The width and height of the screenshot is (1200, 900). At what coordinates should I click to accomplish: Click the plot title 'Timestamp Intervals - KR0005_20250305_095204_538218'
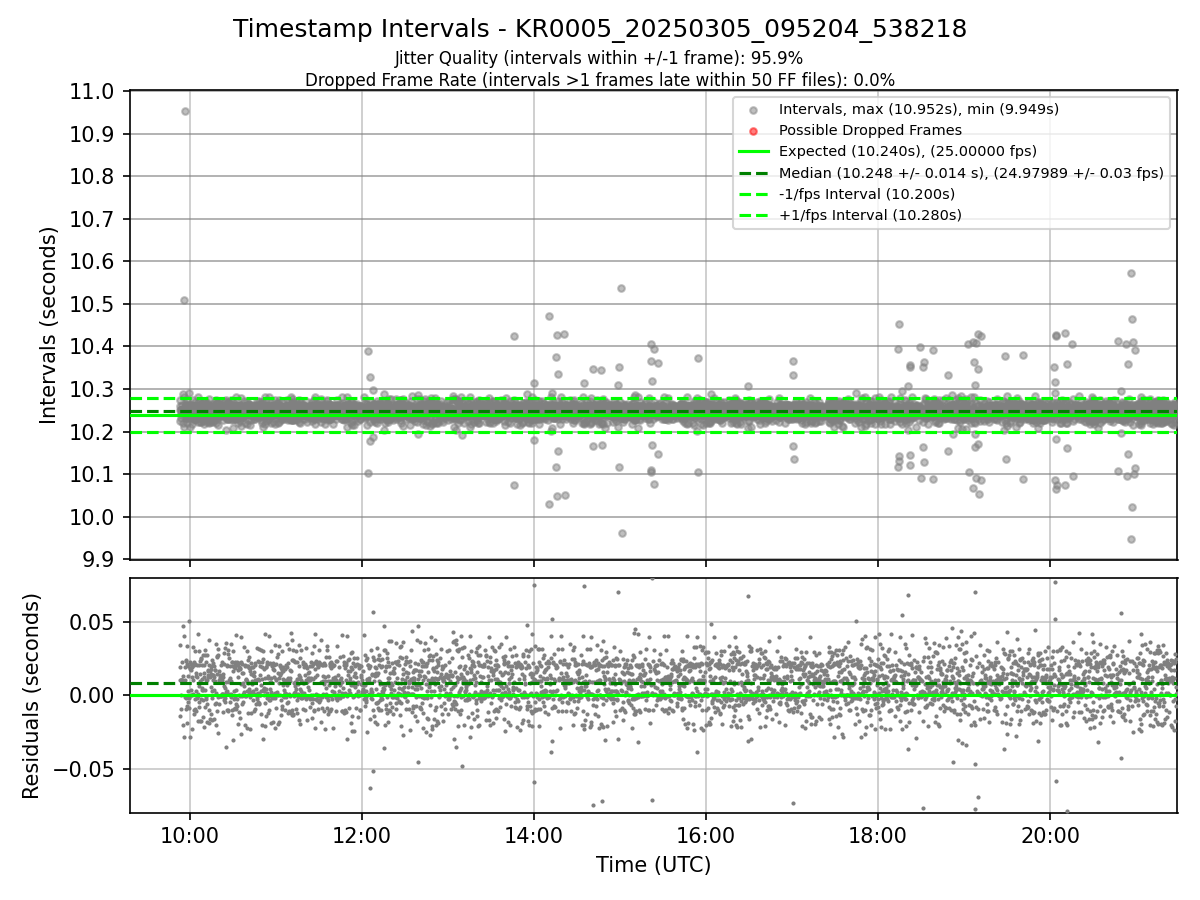(x=600, y=30)
